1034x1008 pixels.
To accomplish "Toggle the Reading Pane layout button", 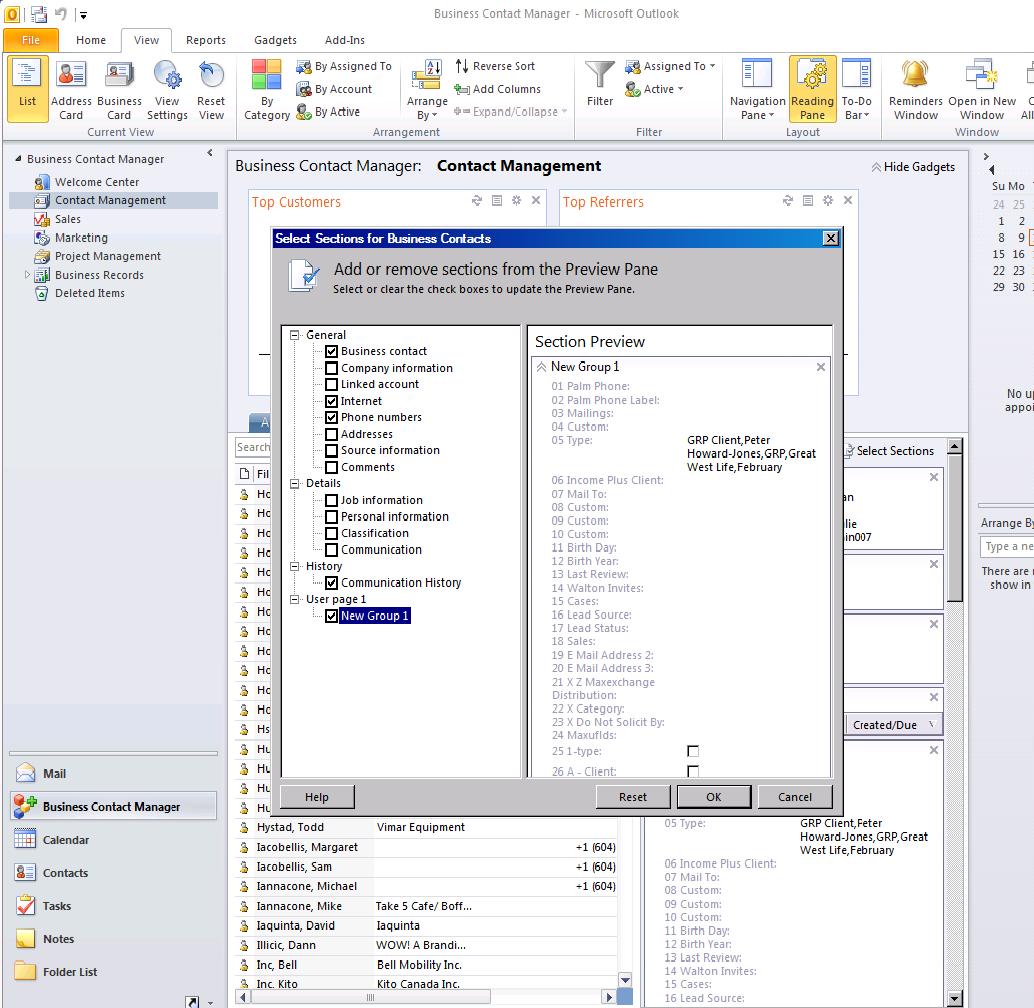I will point(812,88).
